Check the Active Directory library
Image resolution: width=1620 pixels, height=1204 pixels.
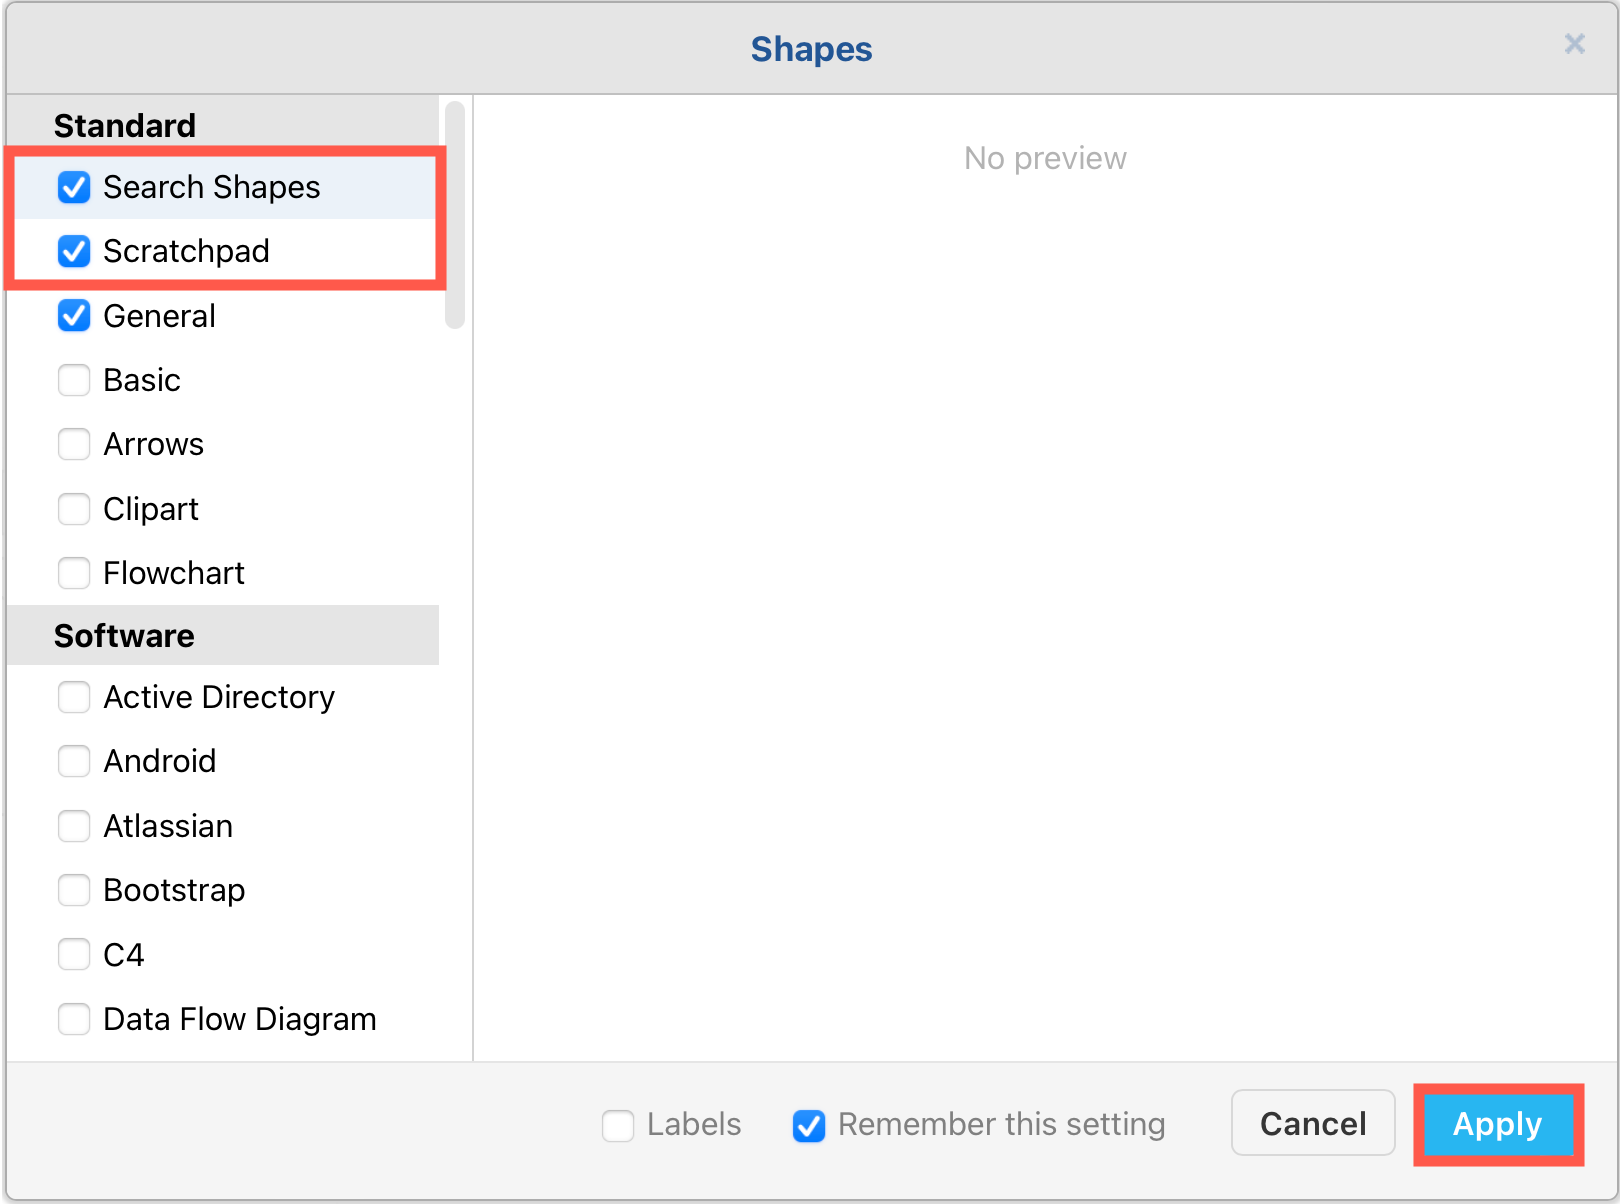[x=74, y=697]
